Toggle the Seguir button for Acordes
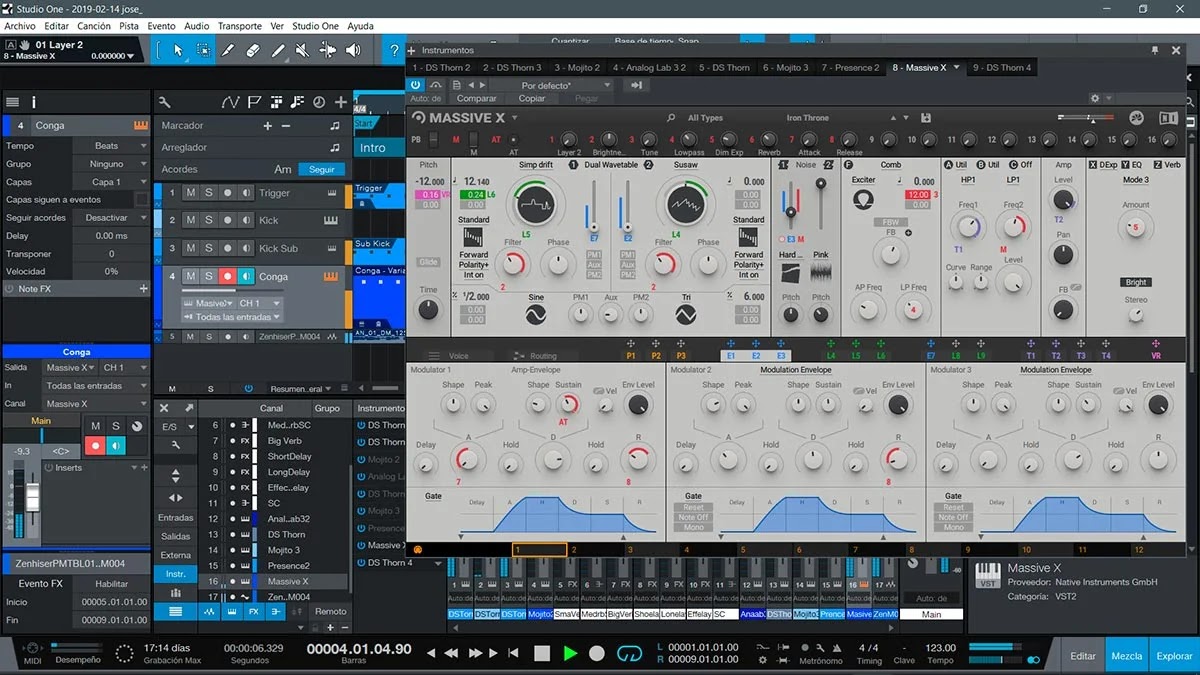The width and height of the screenshot is (1200, 675). [322, 170]
